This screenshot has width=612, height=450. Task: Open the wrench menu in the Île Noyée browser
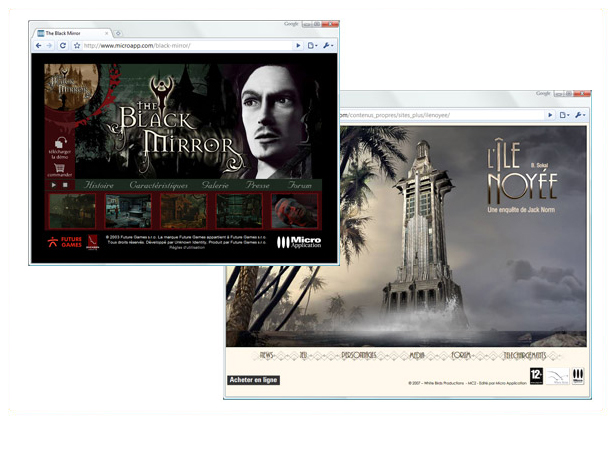click(580, 115)
